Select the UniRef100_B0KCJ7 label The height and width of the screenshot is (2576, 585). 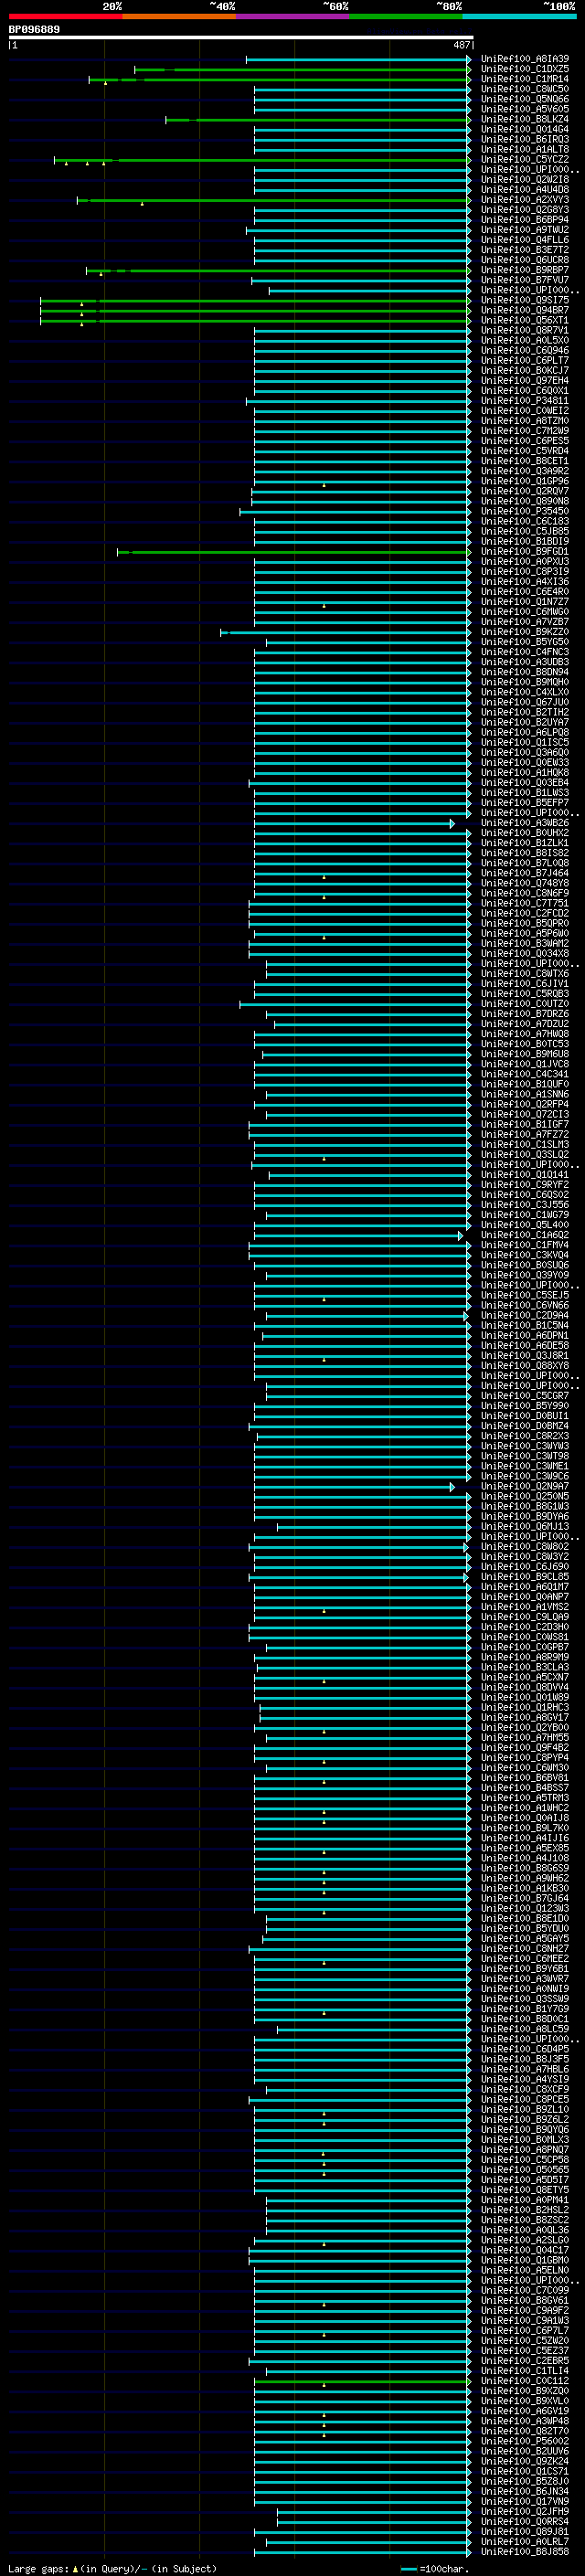click(524, 370)
